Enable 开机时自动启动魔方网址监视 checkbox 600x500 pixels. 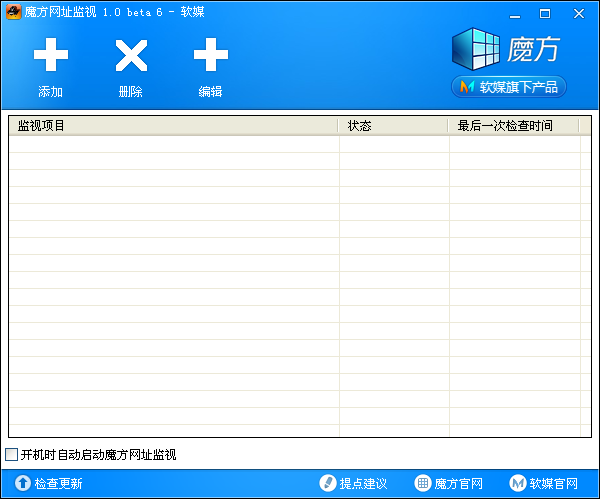tap(11, 454)
